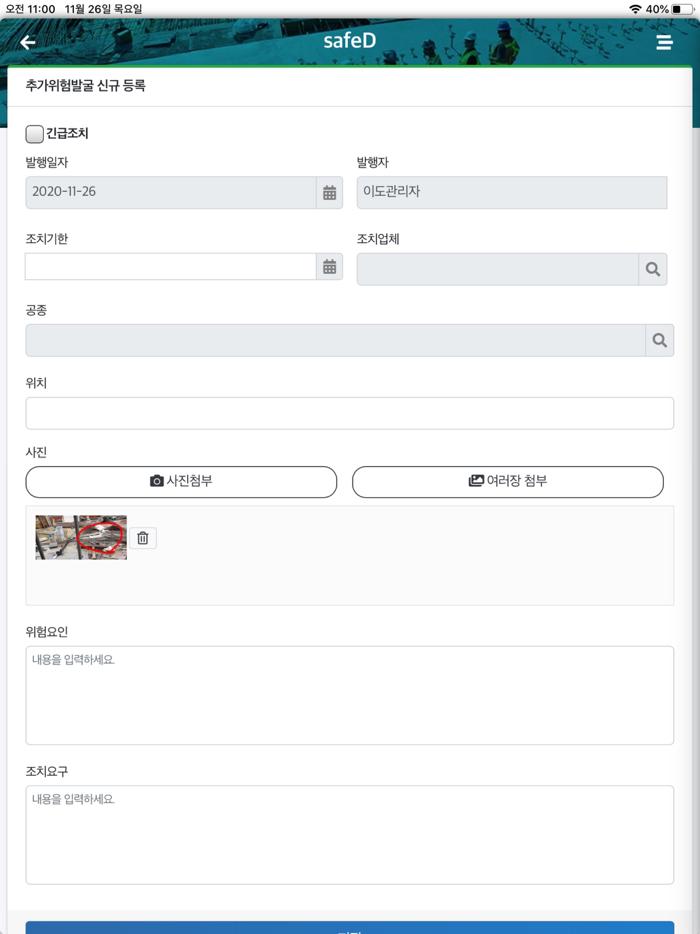
Task: Tap the blue button at the bottom
Action: point(350,929)
